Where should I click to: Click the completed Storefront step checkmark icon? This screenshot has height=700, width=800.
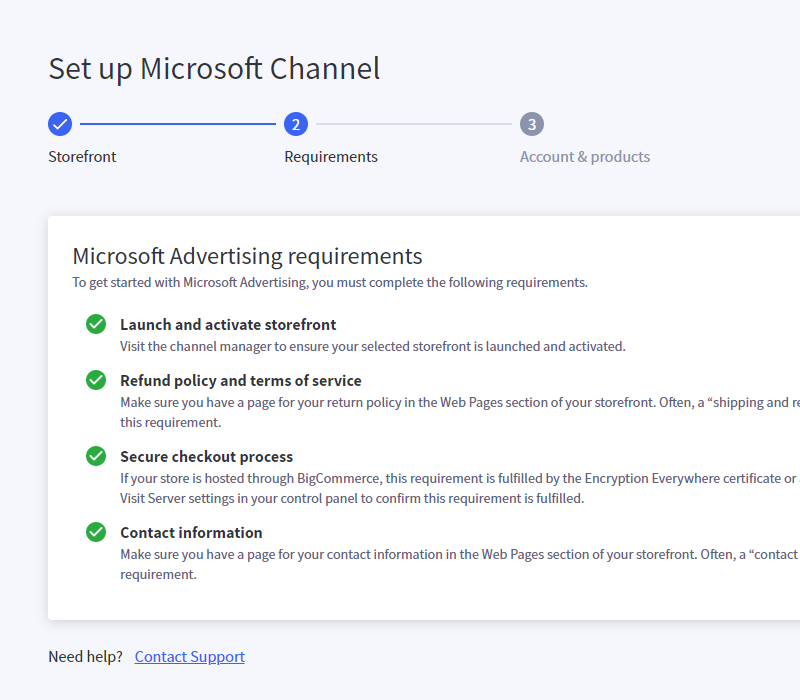[60, 124]
